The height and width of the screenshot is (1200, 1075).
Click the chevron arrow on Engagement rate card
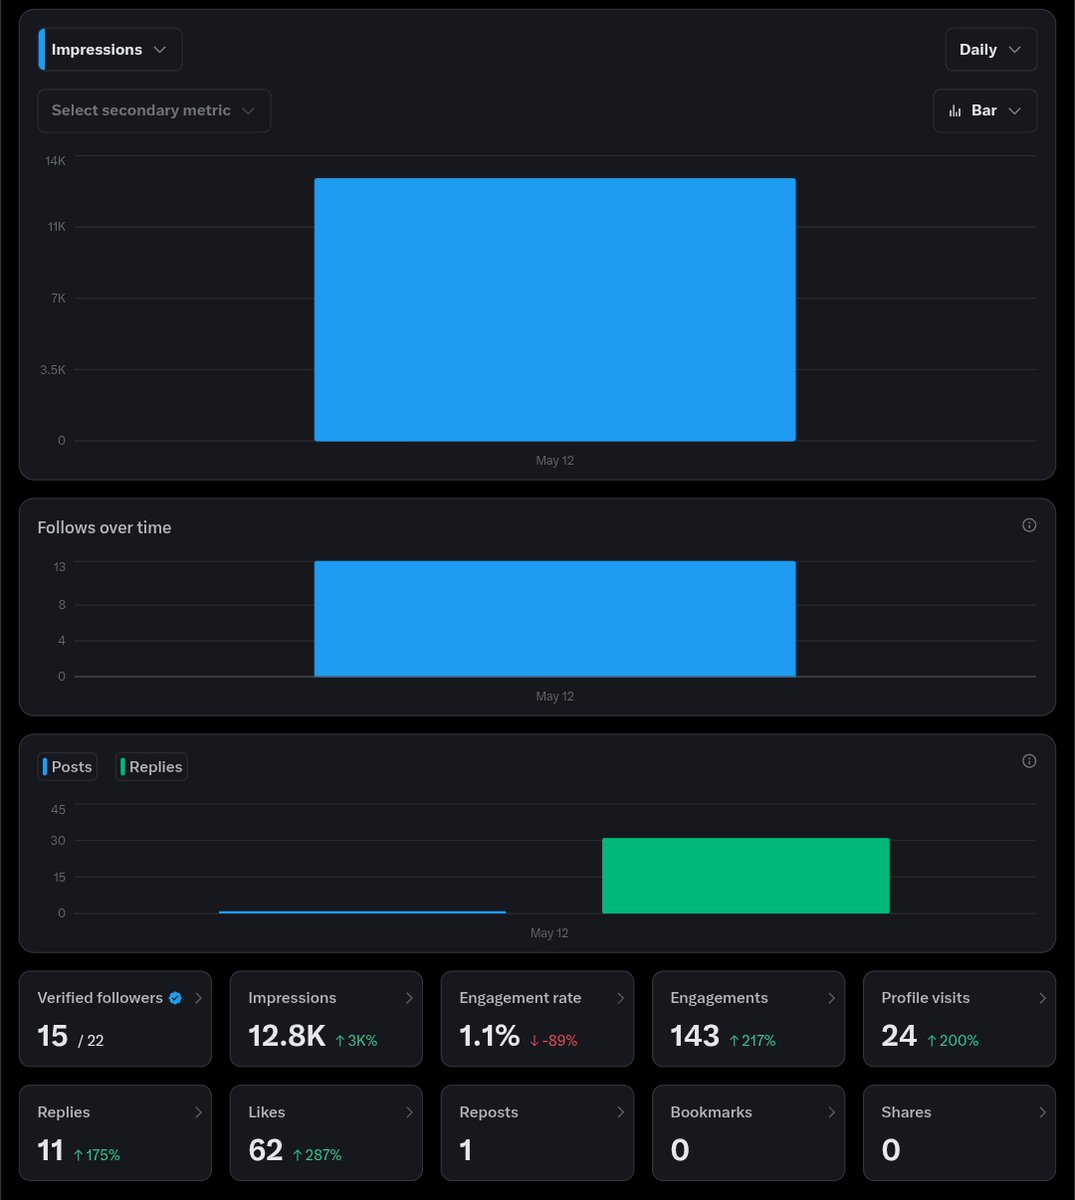pos(620,998)
